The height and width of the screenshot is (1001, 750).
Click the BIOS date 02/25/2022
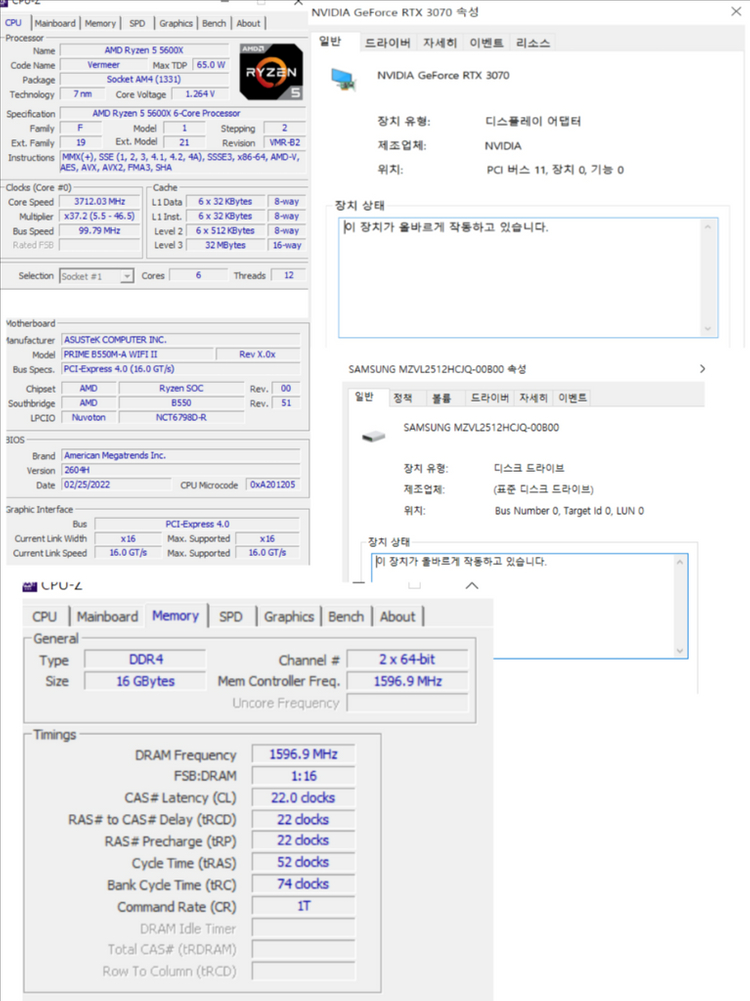coord(116,485)
